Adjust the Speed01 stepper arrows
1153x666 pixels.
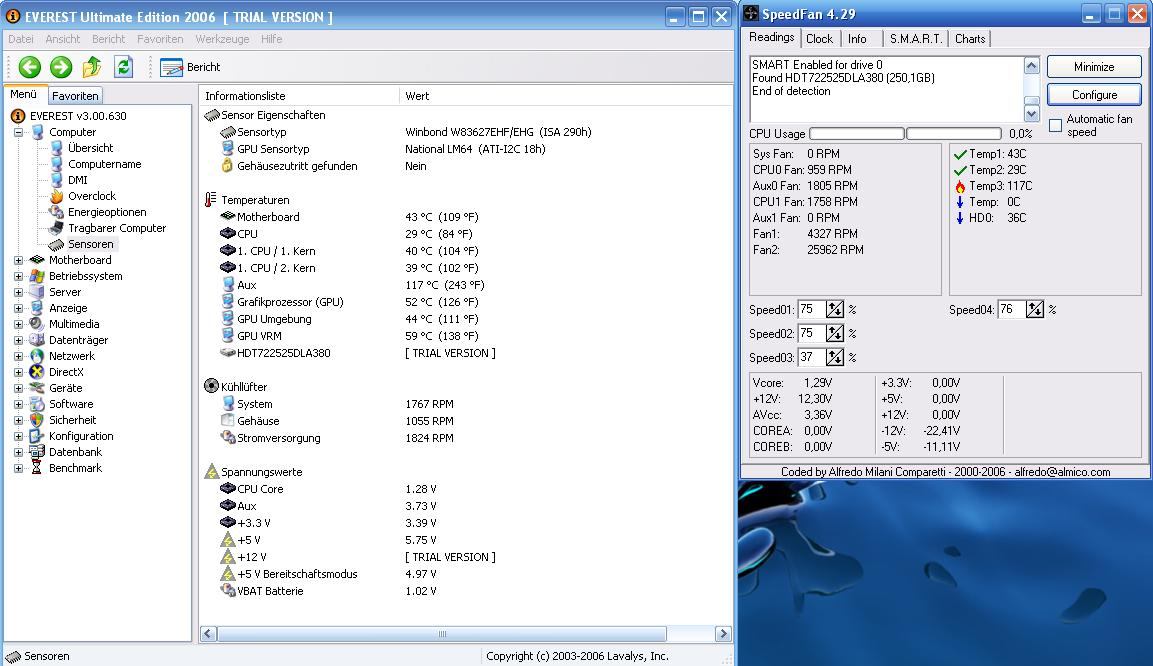coord(835,309)
